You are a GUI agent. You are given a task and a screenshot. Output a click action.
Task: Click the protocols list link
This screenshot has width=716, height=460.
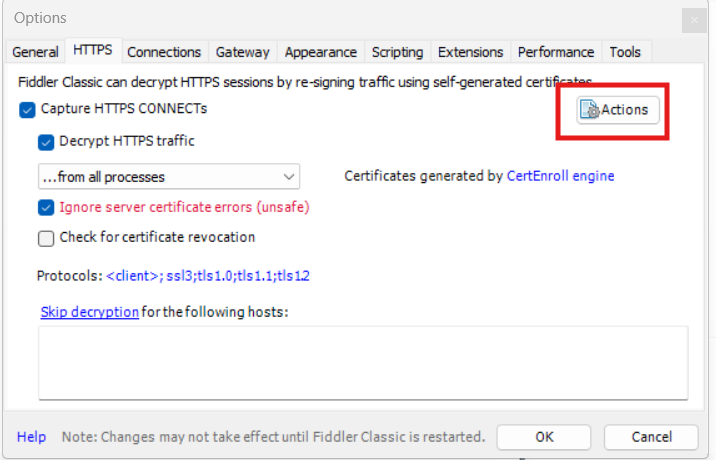[x=208, y=276]
